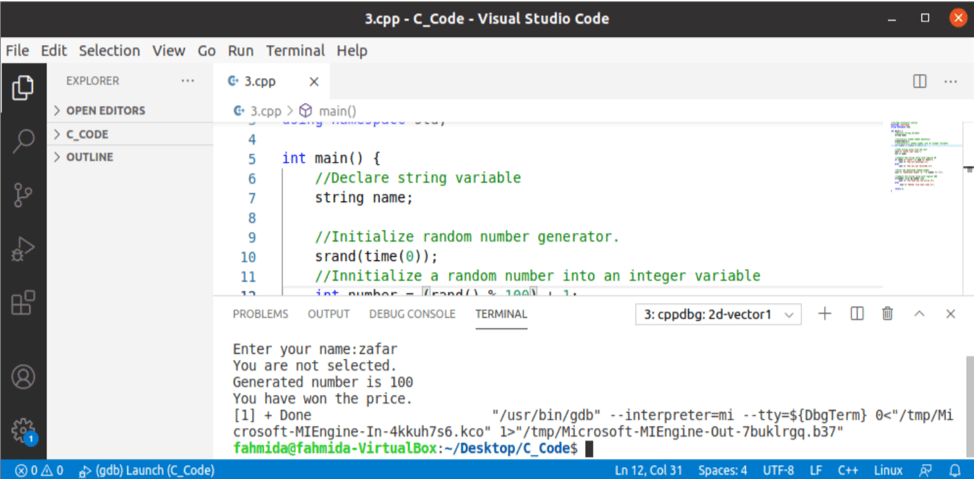The image size is (974, 479).
Task: Open the Accounts menu icon
Action: (x=23, y=377)
